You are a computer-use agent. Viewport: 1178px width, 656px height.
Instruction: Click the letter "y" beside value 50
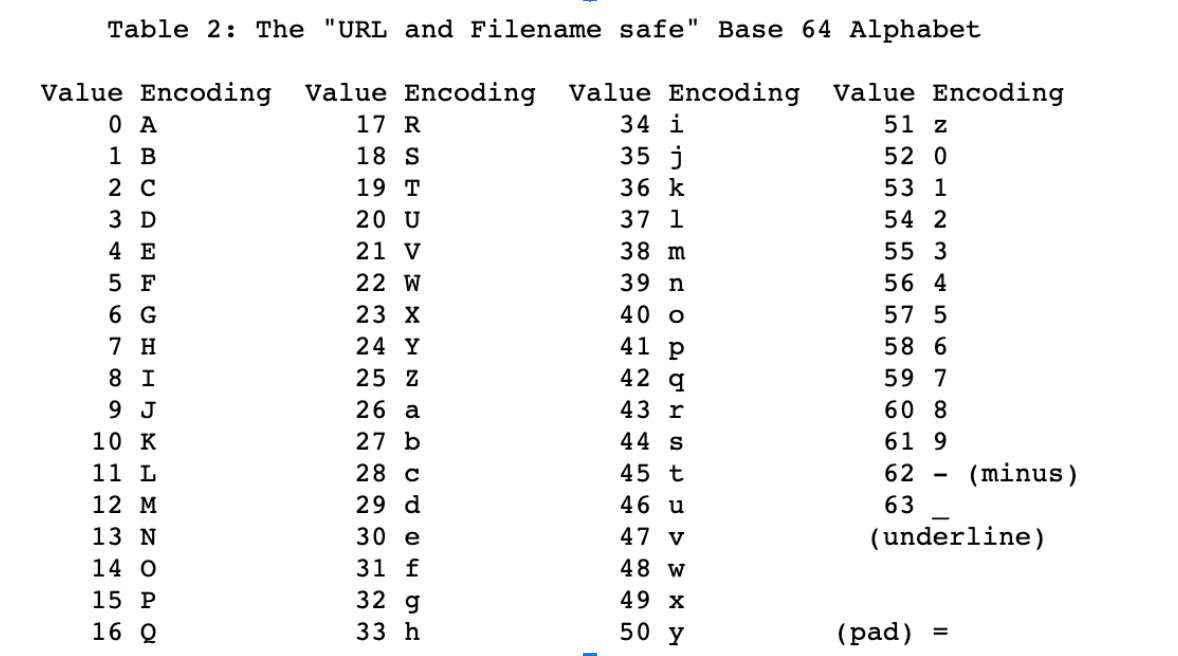[x=676, y=632]
